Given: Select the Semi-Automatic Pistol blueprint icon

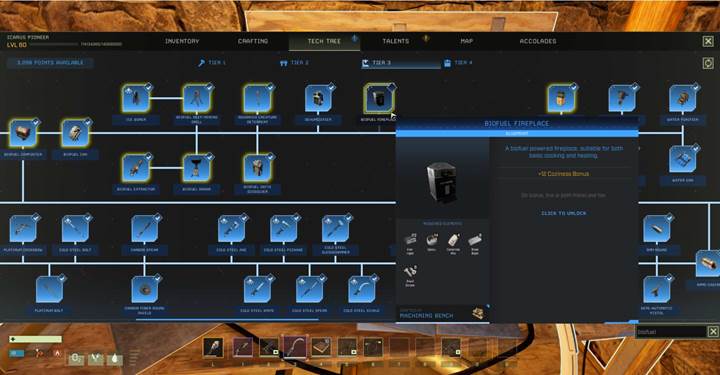Looking at the screenshot, I should pyautogui.click(x=657, y=289).
